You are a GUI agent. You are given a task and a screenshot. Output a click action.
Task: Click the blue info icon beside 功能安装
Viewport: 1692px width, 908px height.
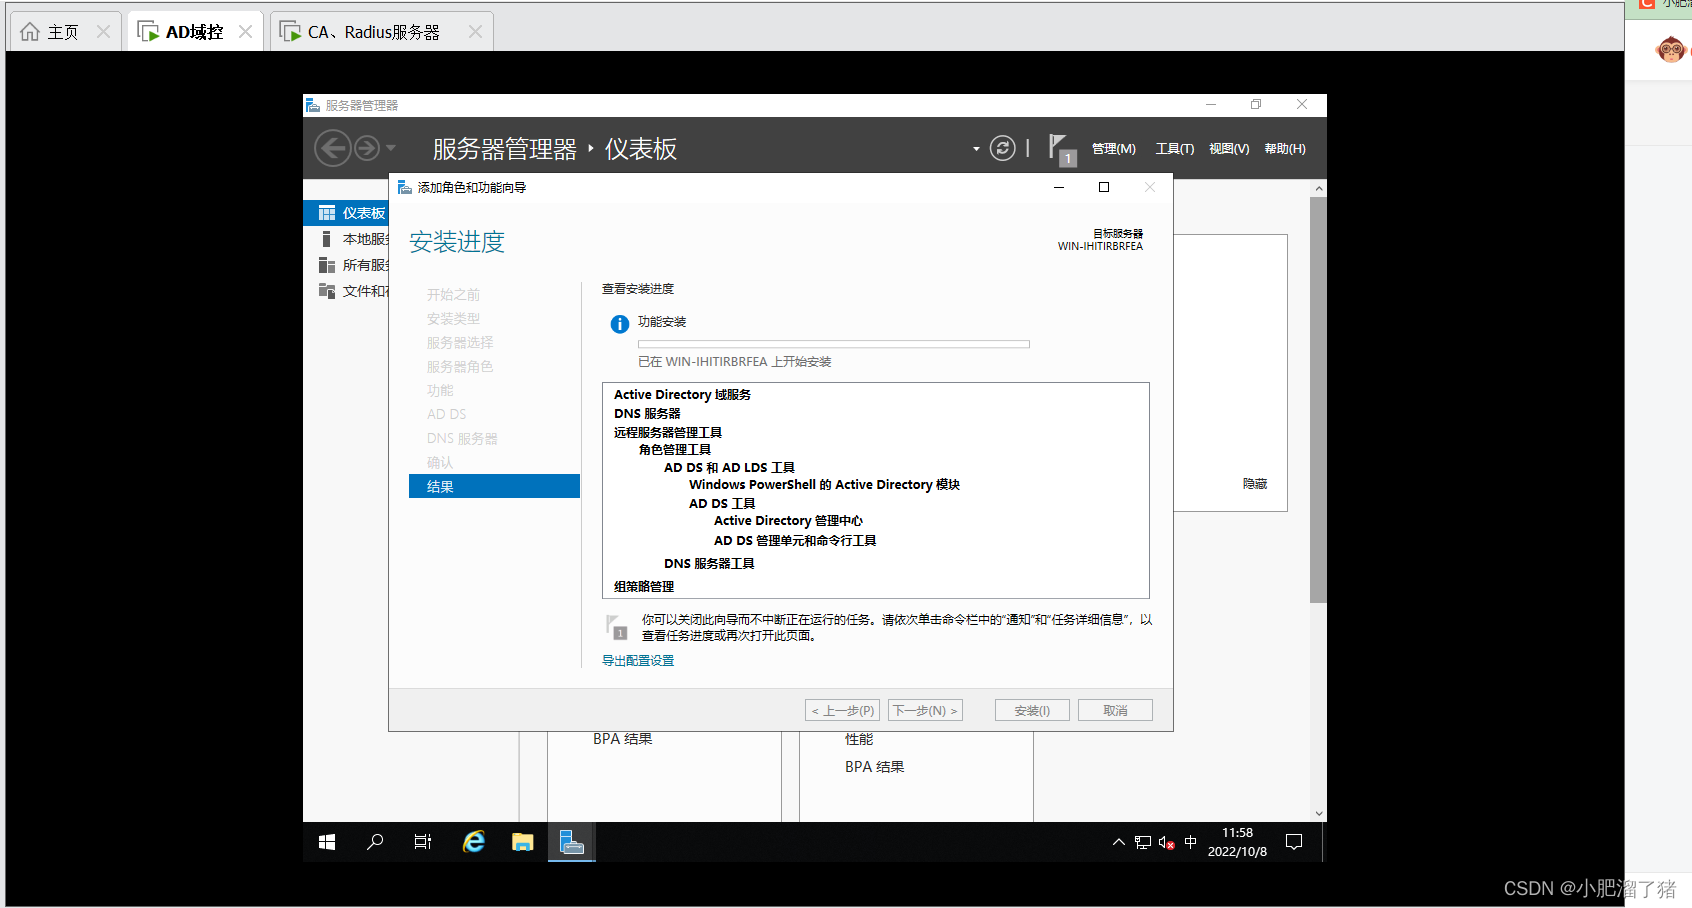pyautogui.click(x=620, y=324)
